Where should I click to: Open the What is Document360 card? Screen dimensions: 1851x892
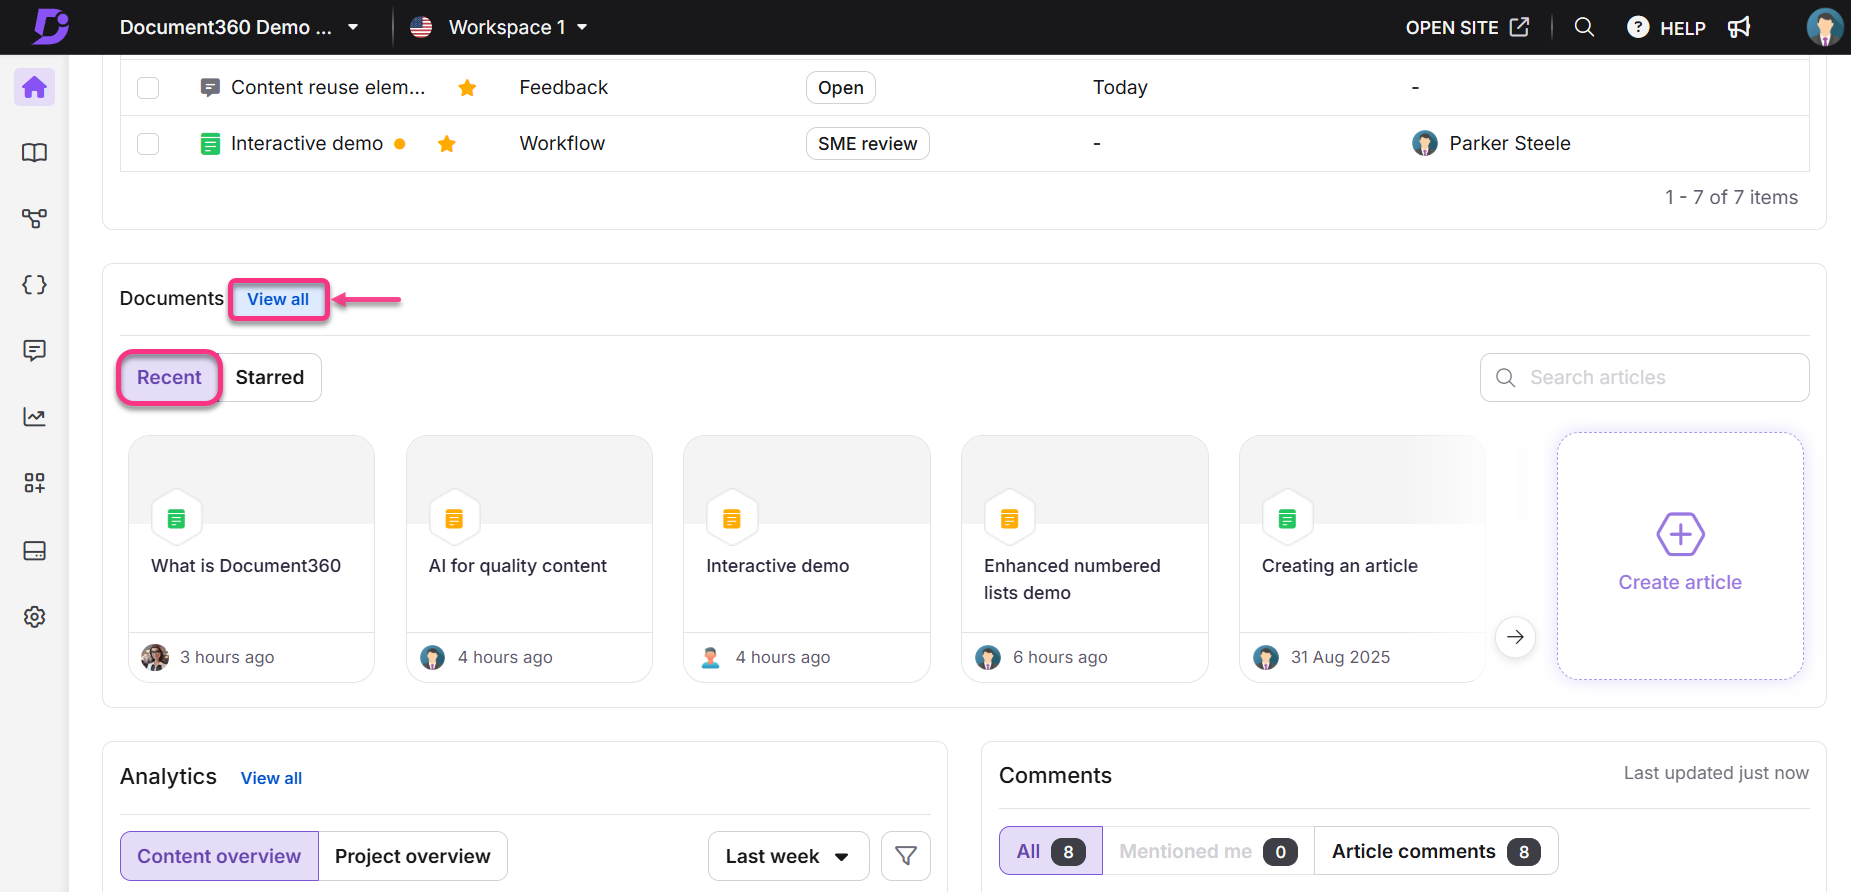251,558
